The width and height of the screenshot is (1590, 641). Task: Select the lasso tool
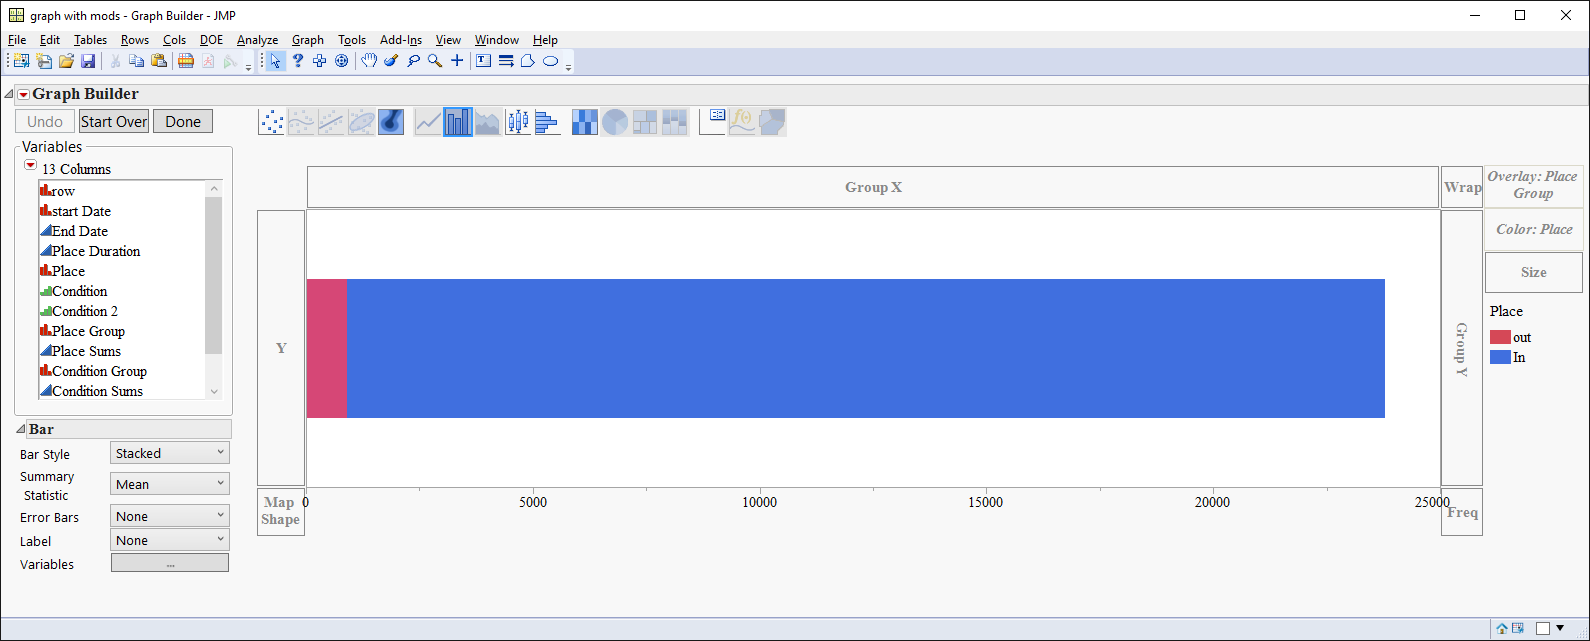click(x=413, y=61)
